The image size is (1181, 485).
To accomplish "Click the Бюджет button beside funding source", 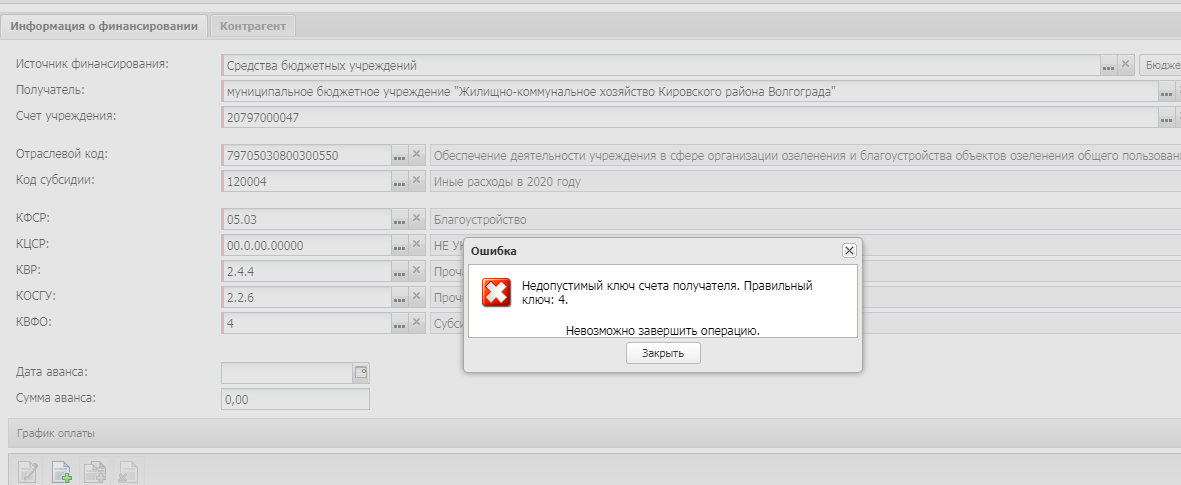I will tap(1161, 65).
